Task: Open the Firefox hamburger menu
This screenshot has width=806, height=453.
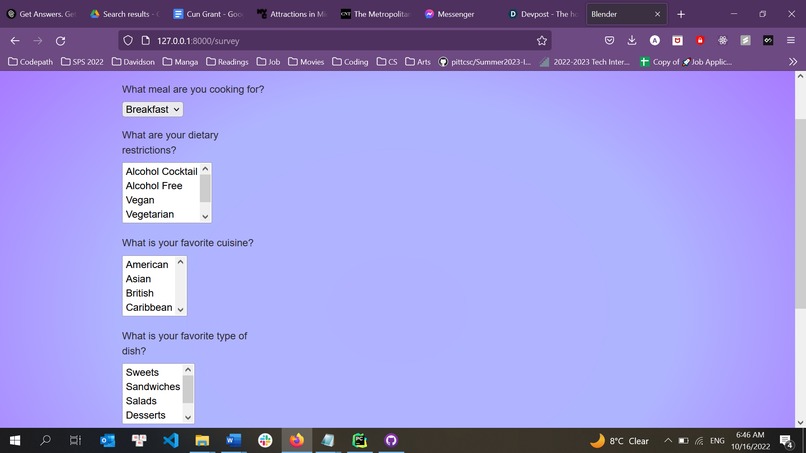Action: pos(791,41)
